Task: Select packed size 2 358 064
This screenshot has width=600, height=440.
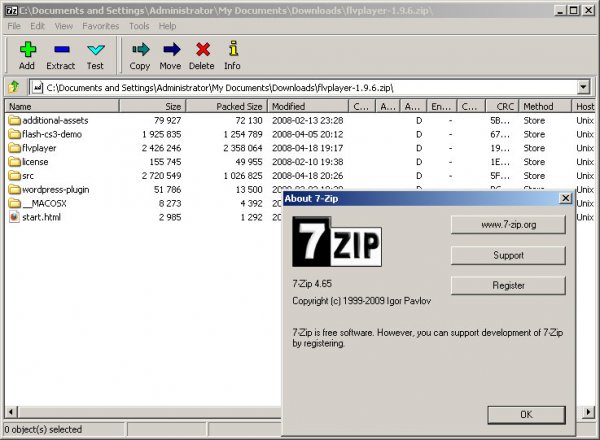Action: point(243,148)
